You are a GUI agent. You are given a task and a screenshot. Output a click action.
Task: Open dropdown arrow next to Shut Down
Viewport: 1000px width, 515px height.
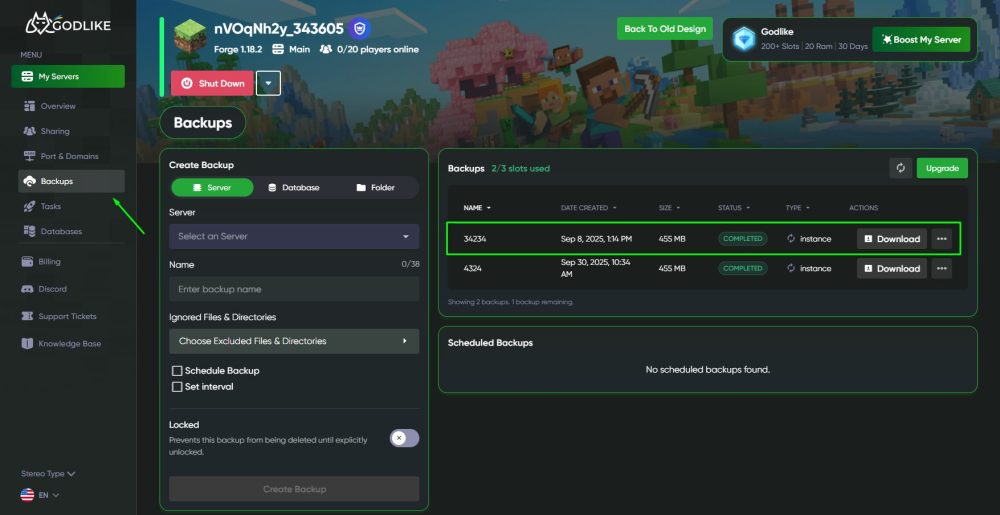[268, 83]
